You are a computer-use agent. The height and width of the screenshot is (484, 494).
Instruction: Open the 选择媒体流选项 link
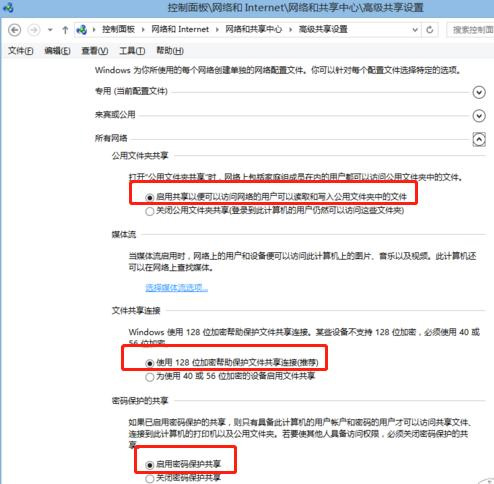[177, 287]
